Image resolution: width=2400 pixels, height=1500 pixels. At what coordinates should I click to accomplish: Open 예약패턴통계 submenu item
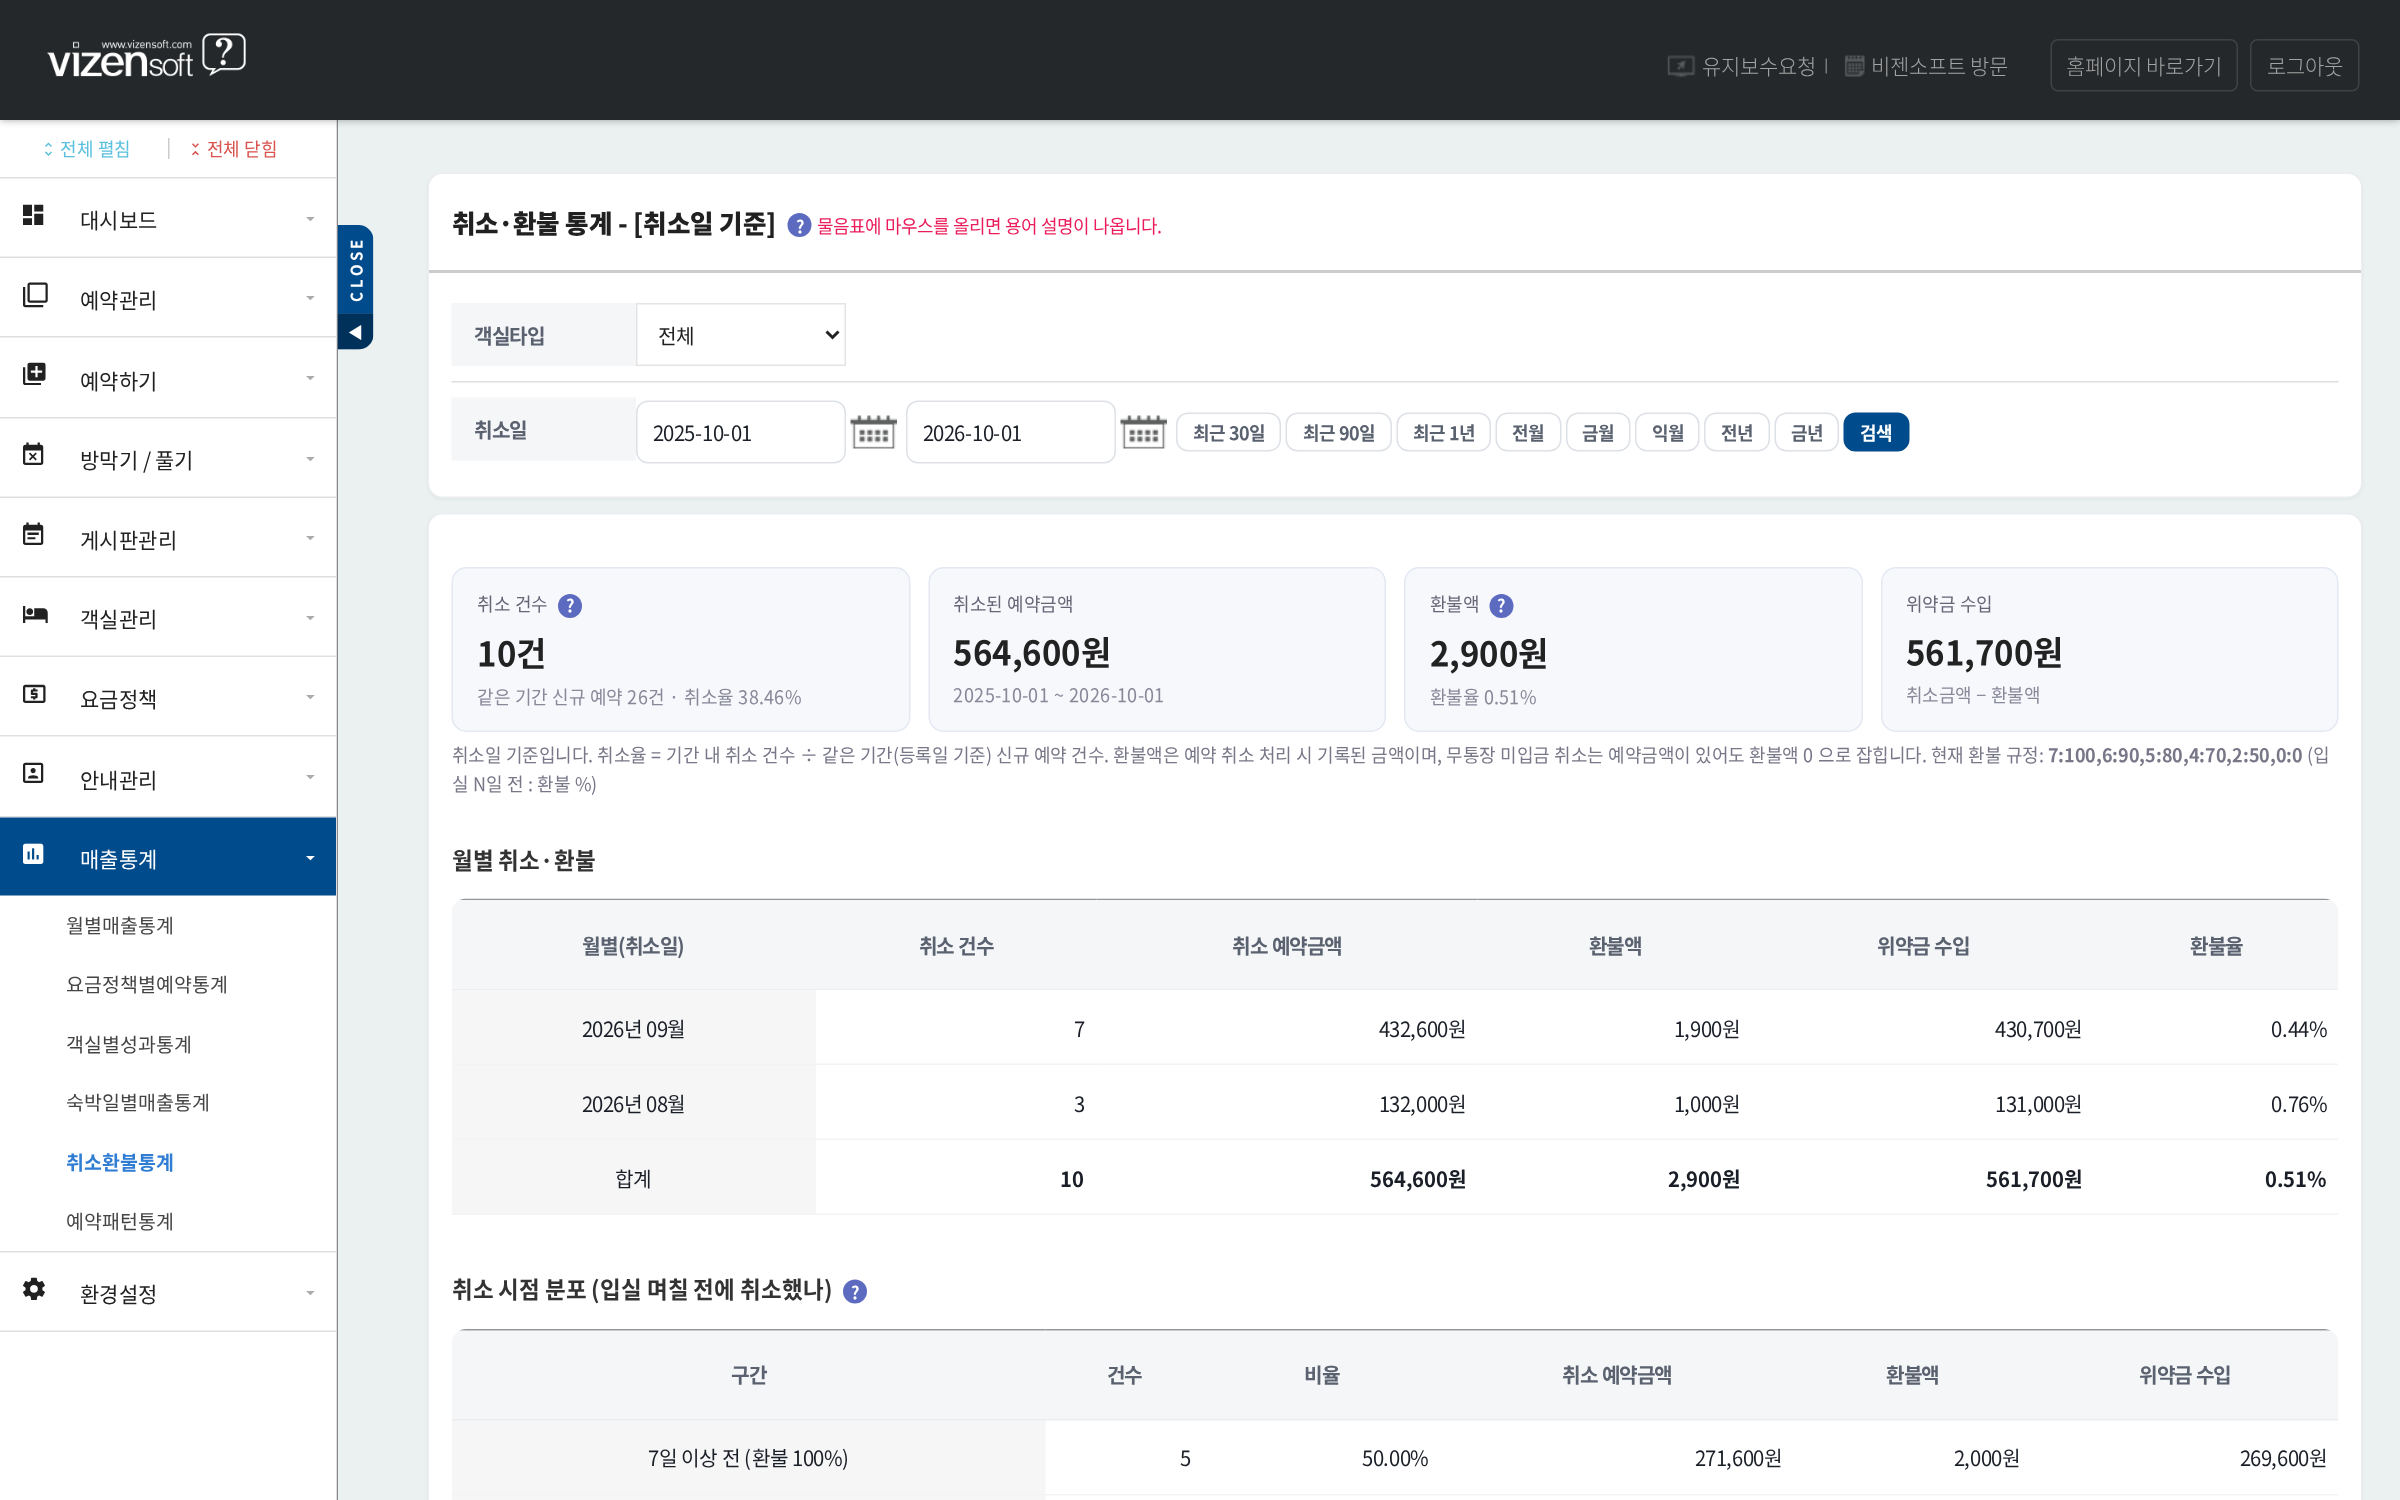(x=120, y=1221)
